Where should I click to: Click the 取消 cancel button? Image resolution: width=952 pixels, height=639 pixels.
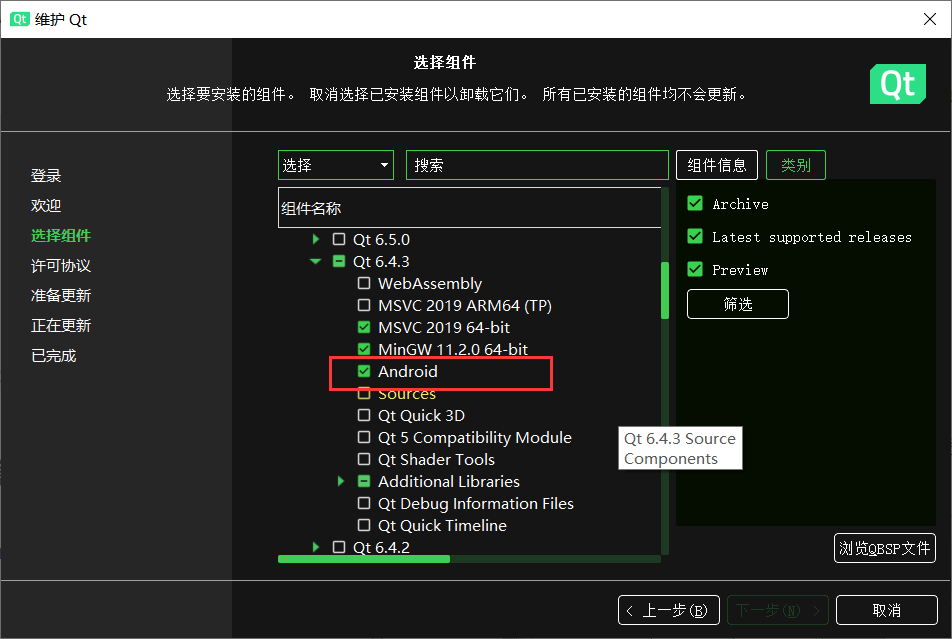pyautogui.click(x=886, y=610)
